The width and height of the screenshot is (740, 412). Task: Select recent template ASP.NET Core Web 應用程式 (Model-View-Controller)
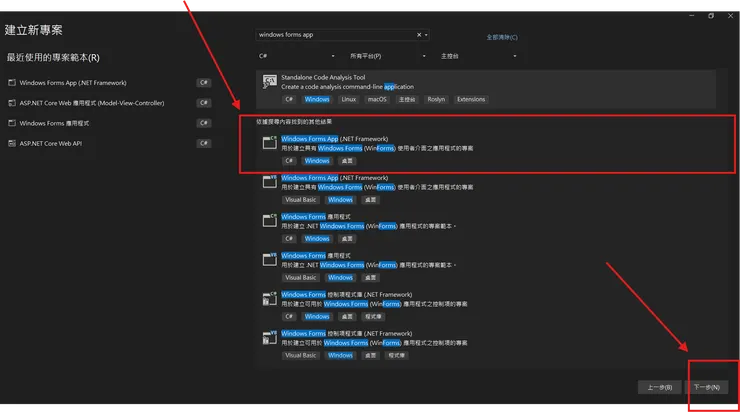tap(92, 103)
